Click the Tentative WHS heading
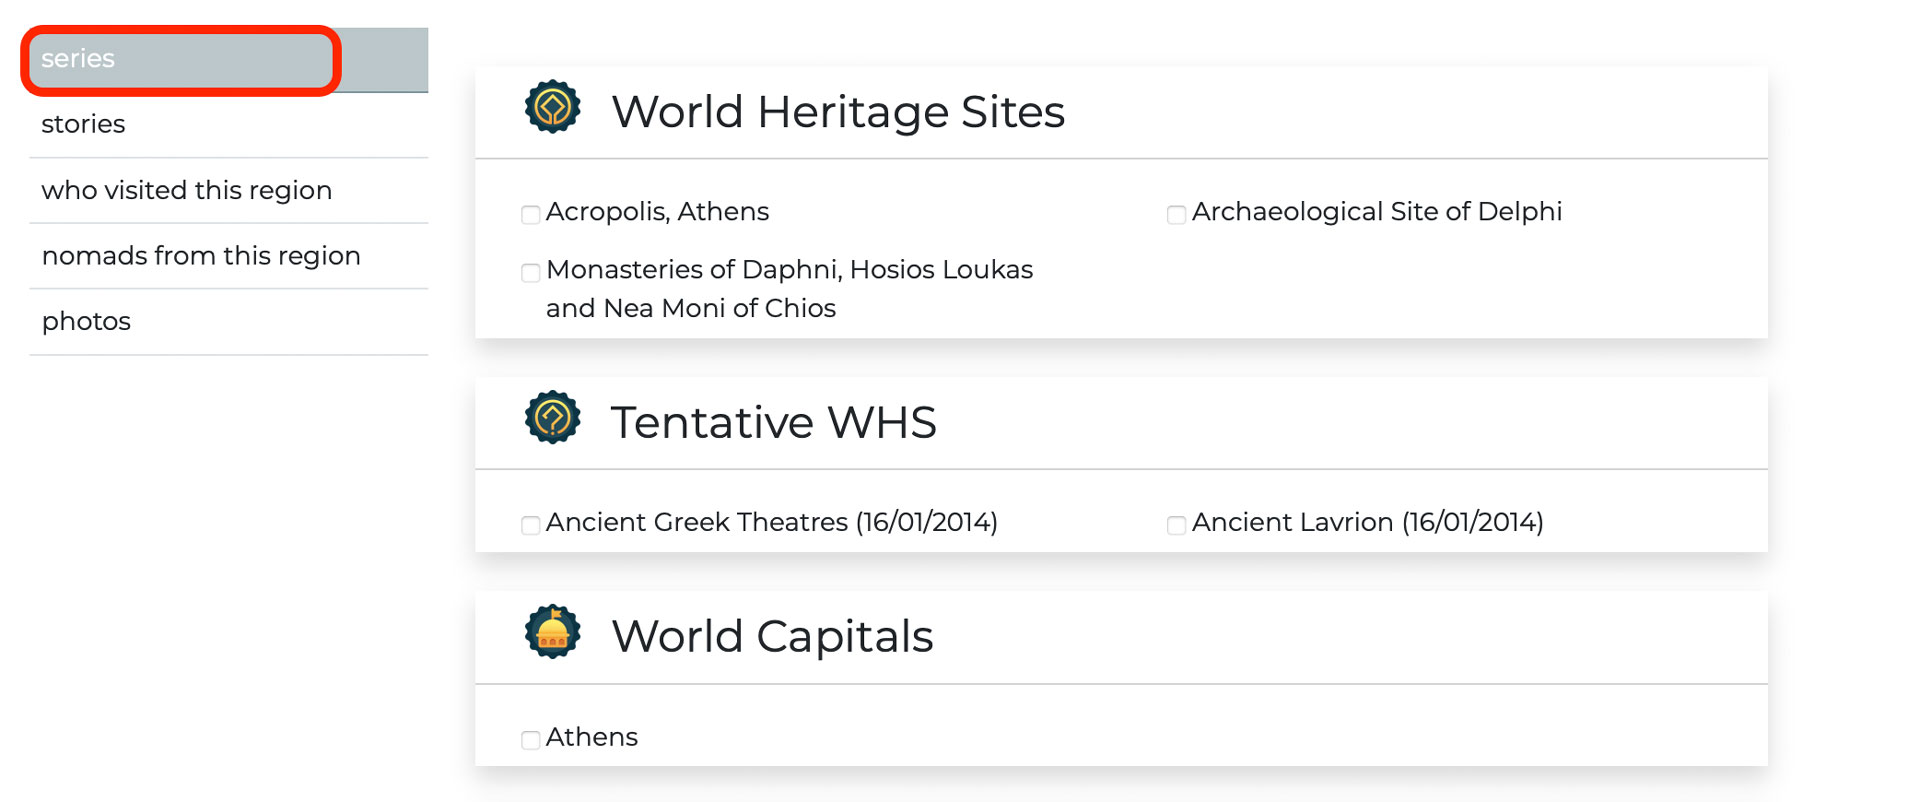Image resolution: width=1920 pixels, height=802 pixels. 773,422
